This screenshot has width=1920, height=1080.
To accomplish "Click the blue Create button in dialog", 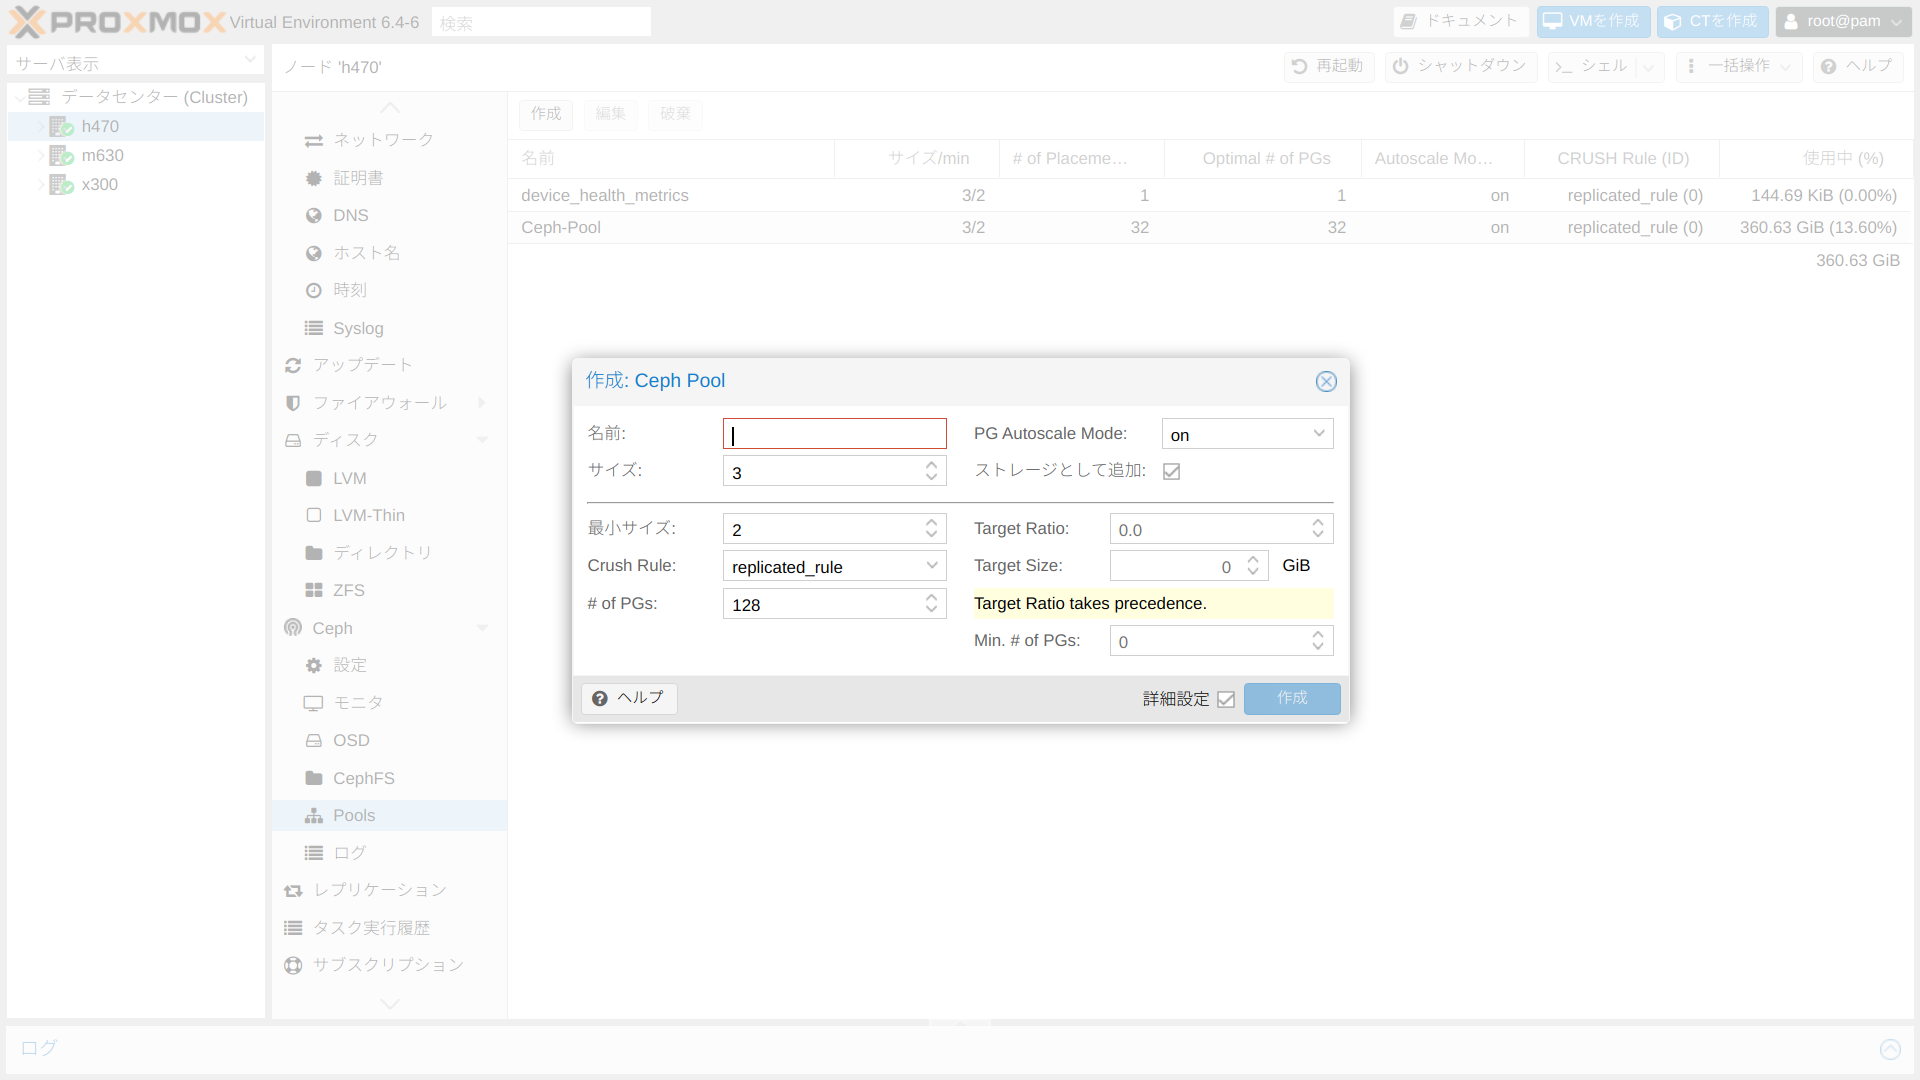I will pos(1291,698).
